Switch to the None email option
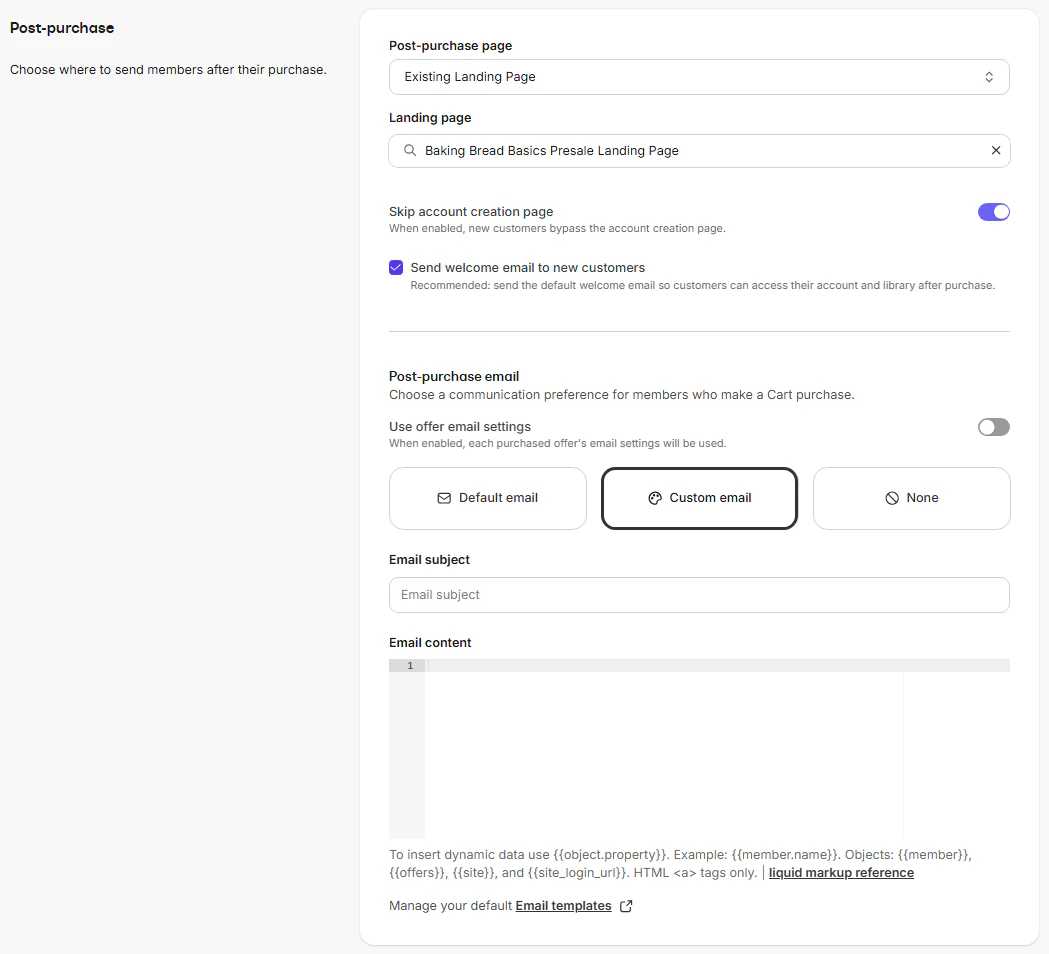The width and height of the screenshot is (1049, 954). (911, 497)
